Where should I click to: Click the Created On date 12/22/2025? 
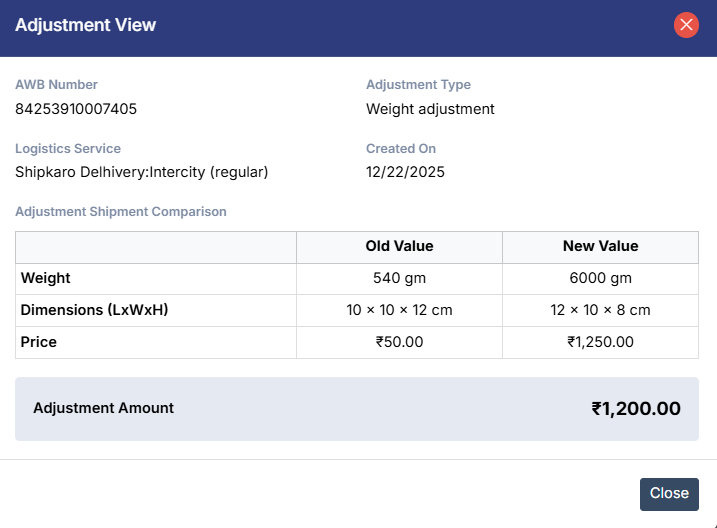click(x=405, y=172)
